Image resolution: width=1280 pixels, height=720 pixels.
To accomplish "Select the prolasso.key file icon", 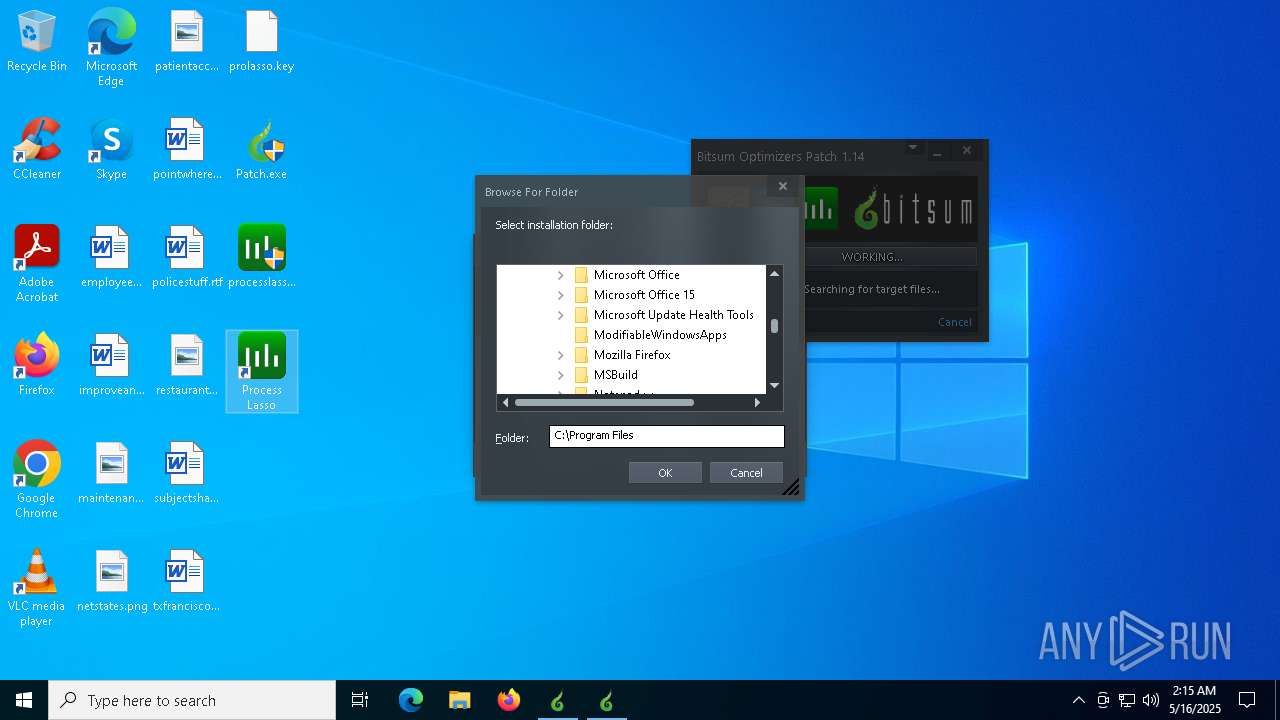I will pyautogui.click(x=261, y=42).
